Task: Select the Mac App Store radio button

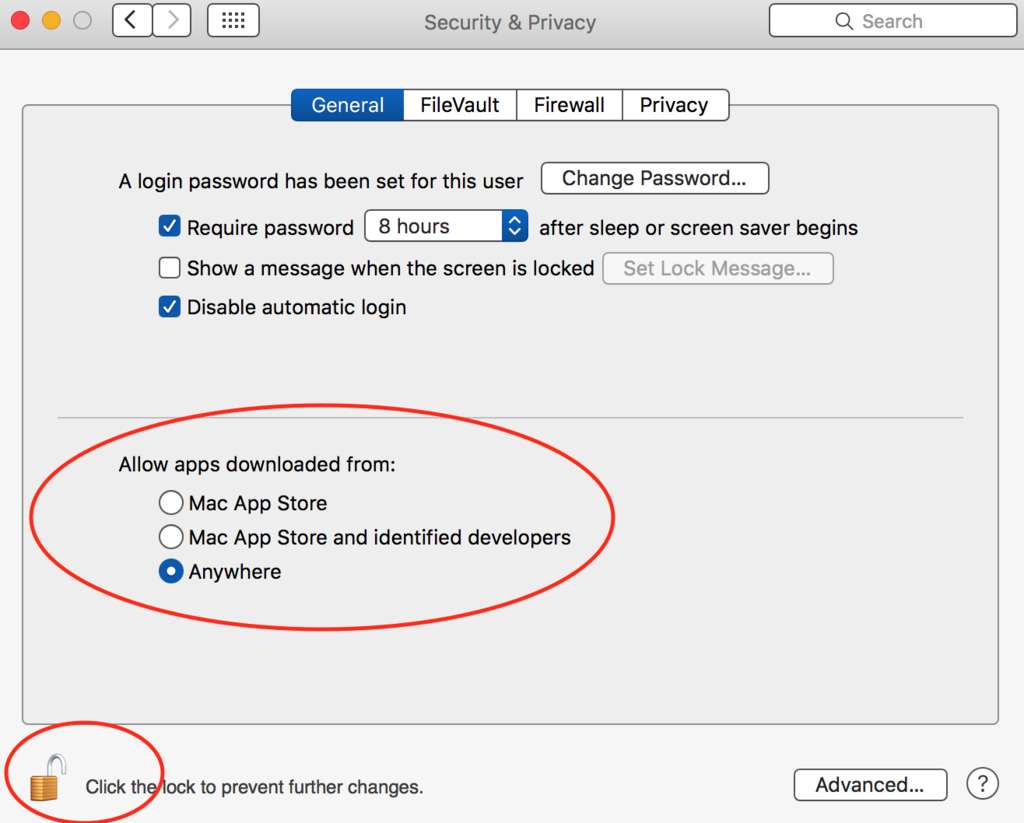Action: (171, 503)
